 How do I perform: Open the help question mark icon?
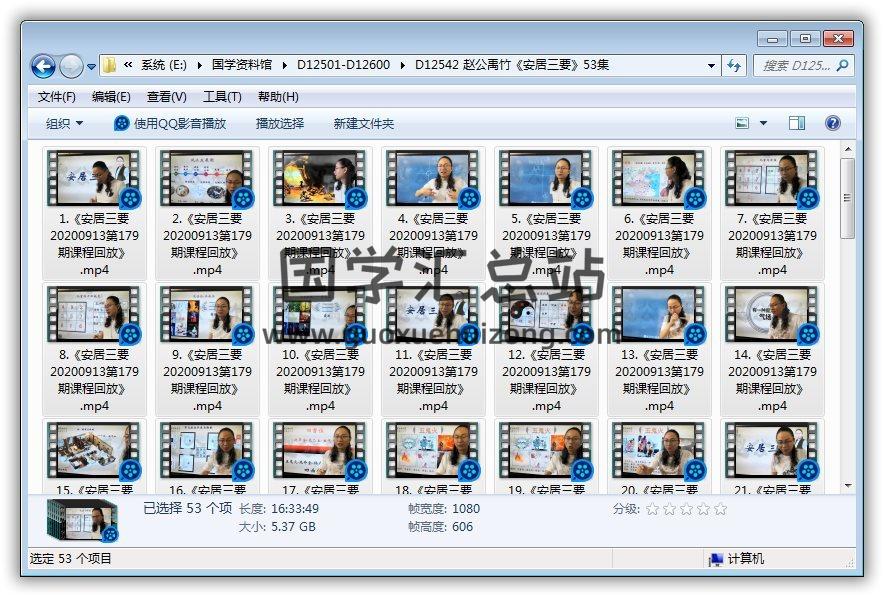[x=832, y=123]
